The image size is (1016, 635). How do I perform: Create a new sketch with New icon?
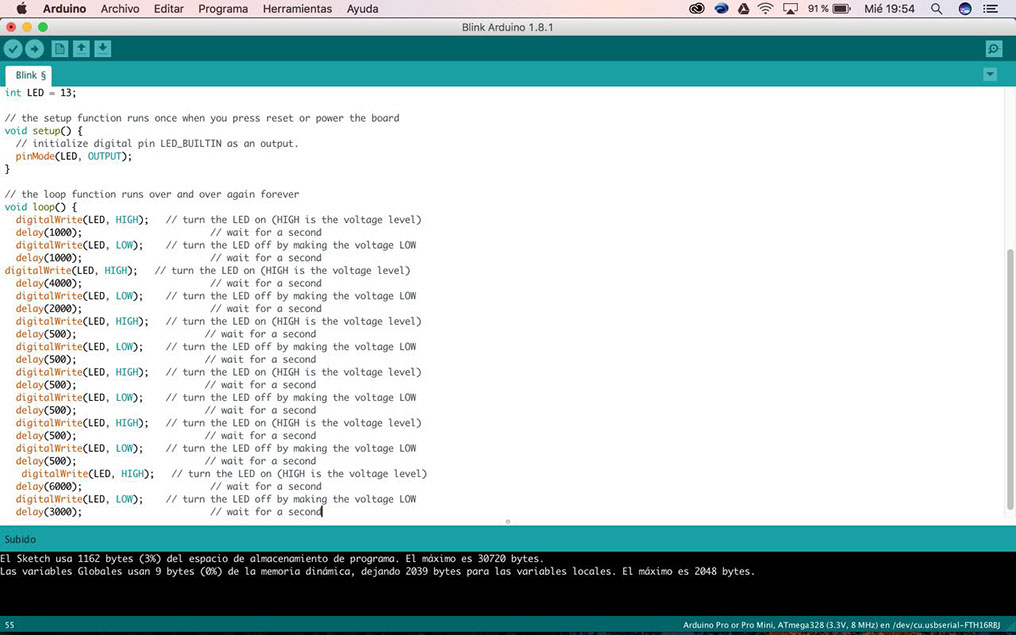click(60, 49)
